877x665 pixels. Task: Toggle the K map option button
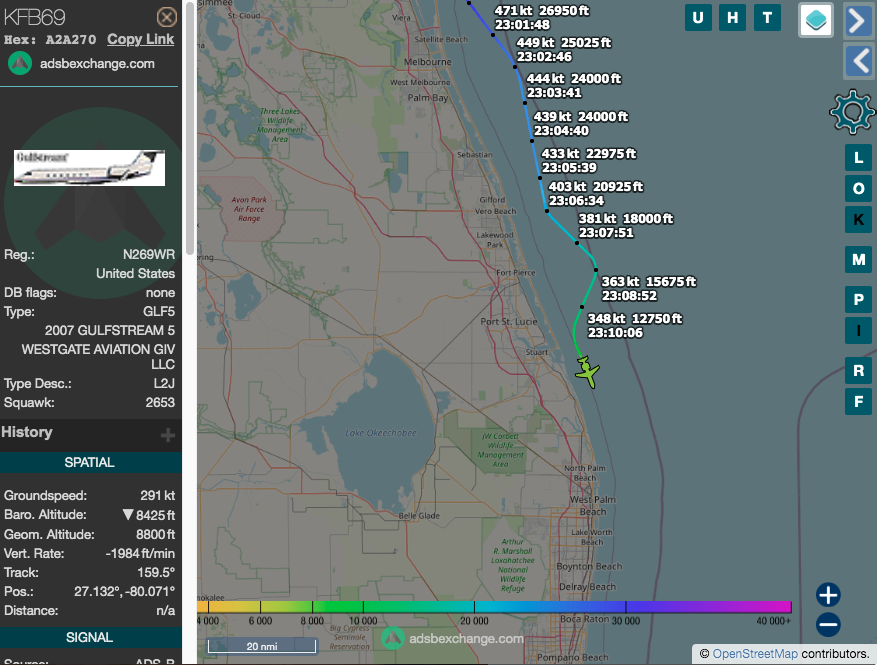point(858,219)
